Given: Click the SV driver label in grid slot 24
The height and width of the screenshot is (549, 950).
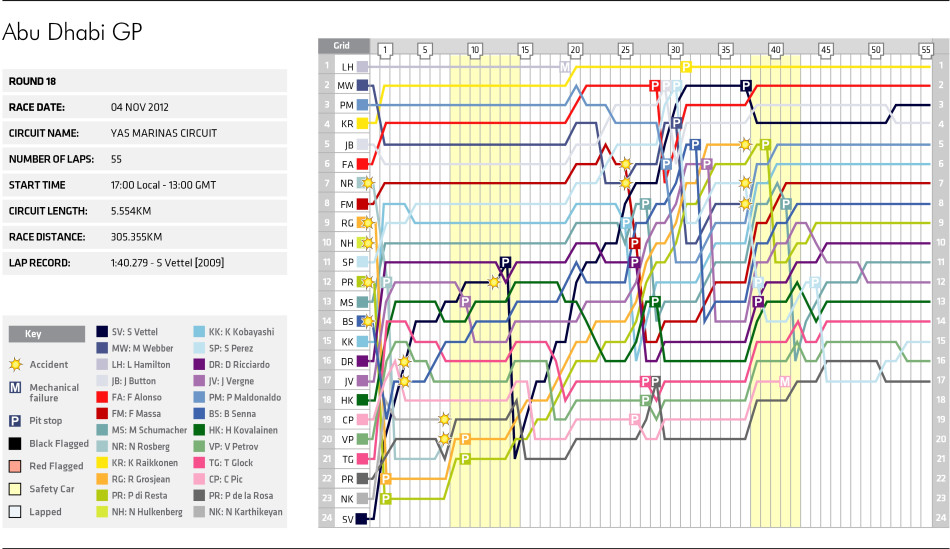Looking at the screenshot, I should (347, 518).
